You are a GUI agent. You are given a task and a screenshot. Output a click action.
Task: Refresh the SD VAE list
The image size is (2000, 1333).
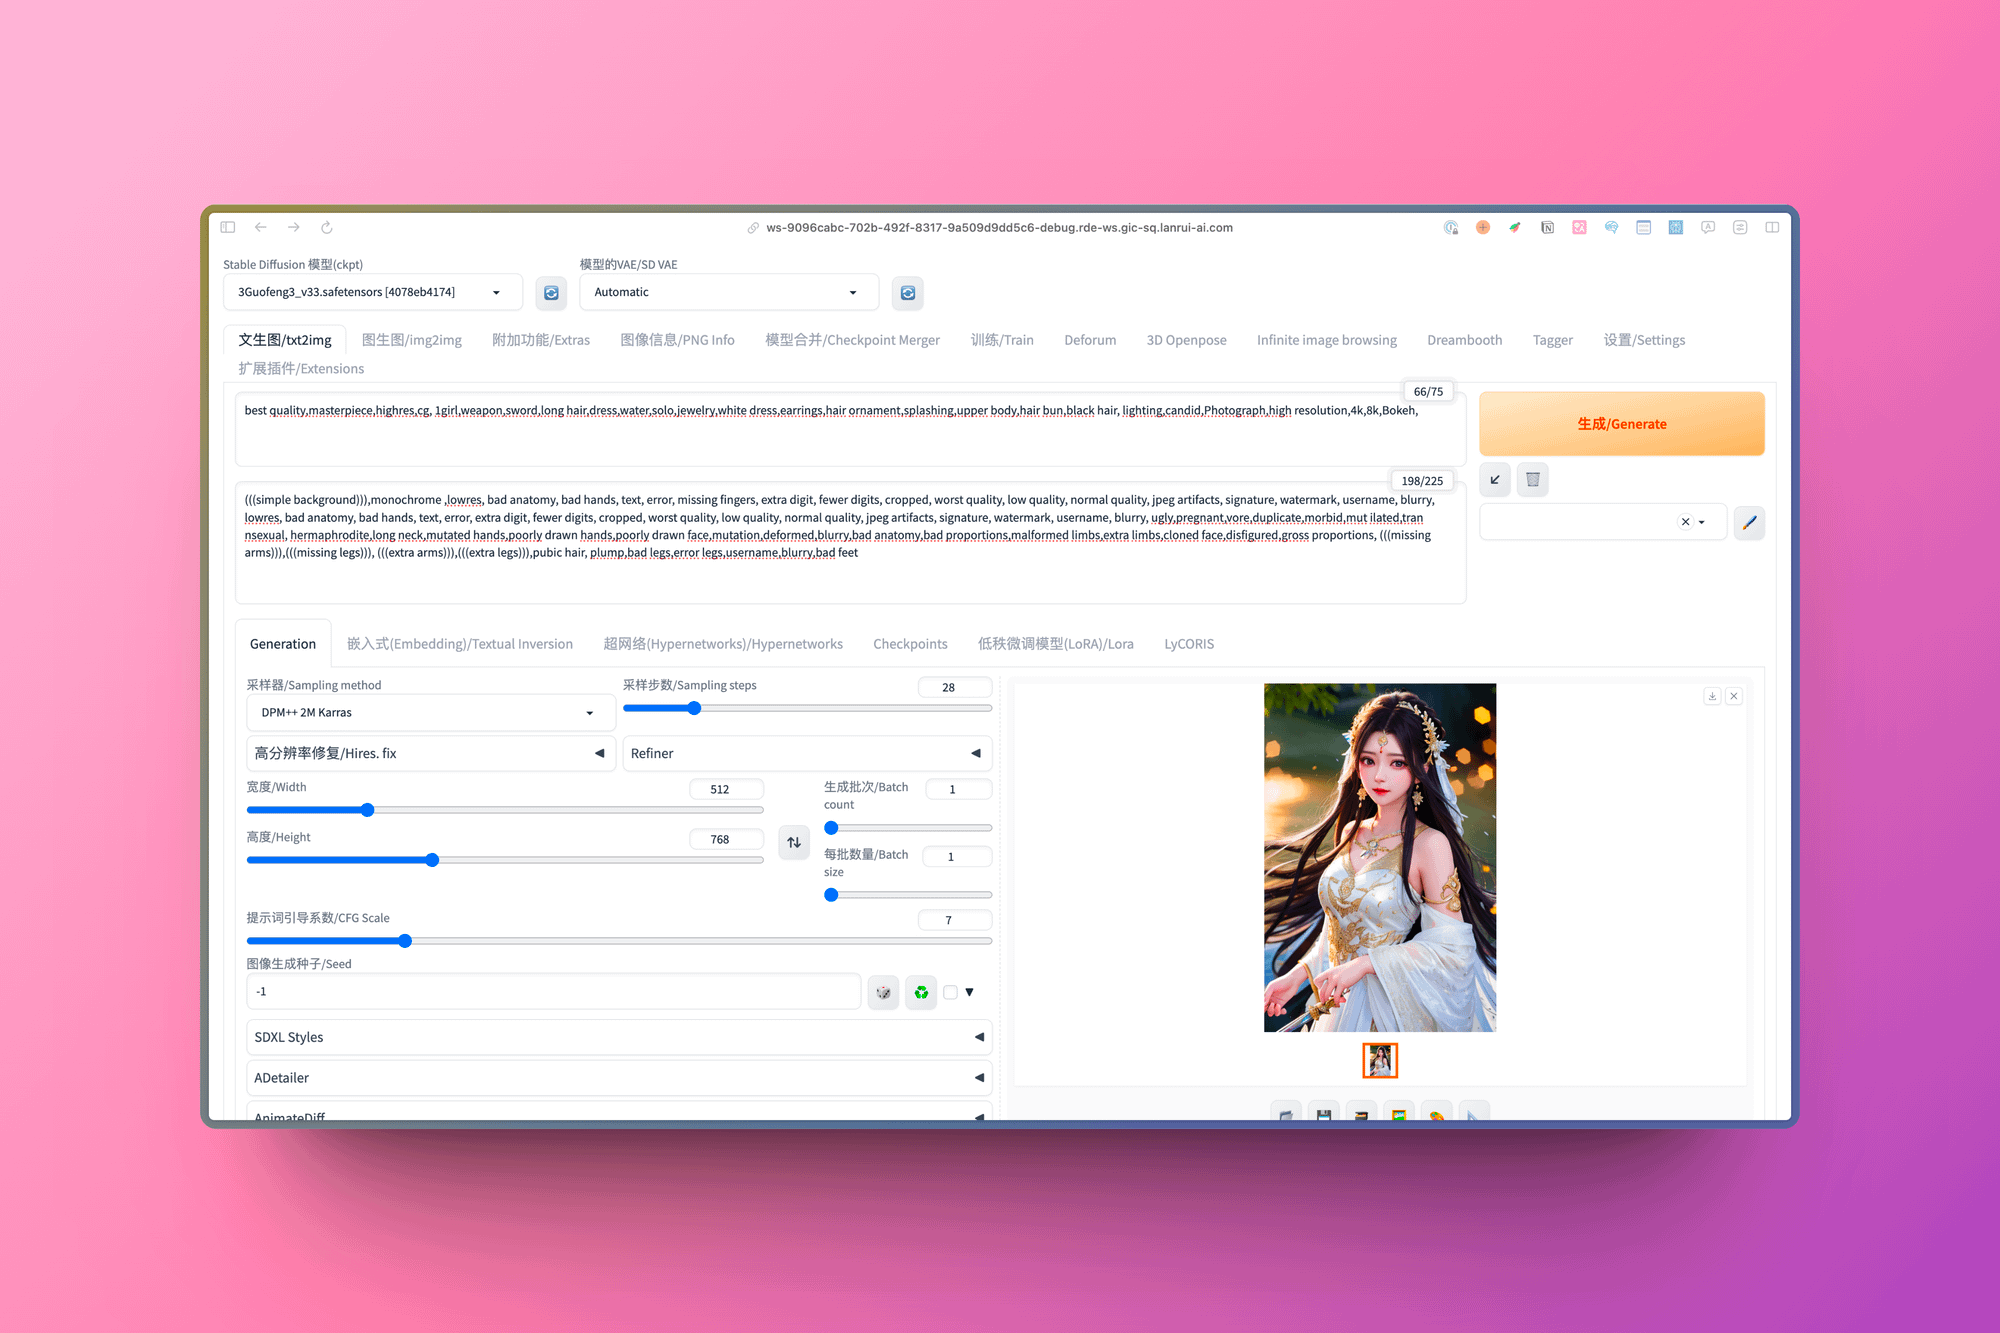point(907,293)
